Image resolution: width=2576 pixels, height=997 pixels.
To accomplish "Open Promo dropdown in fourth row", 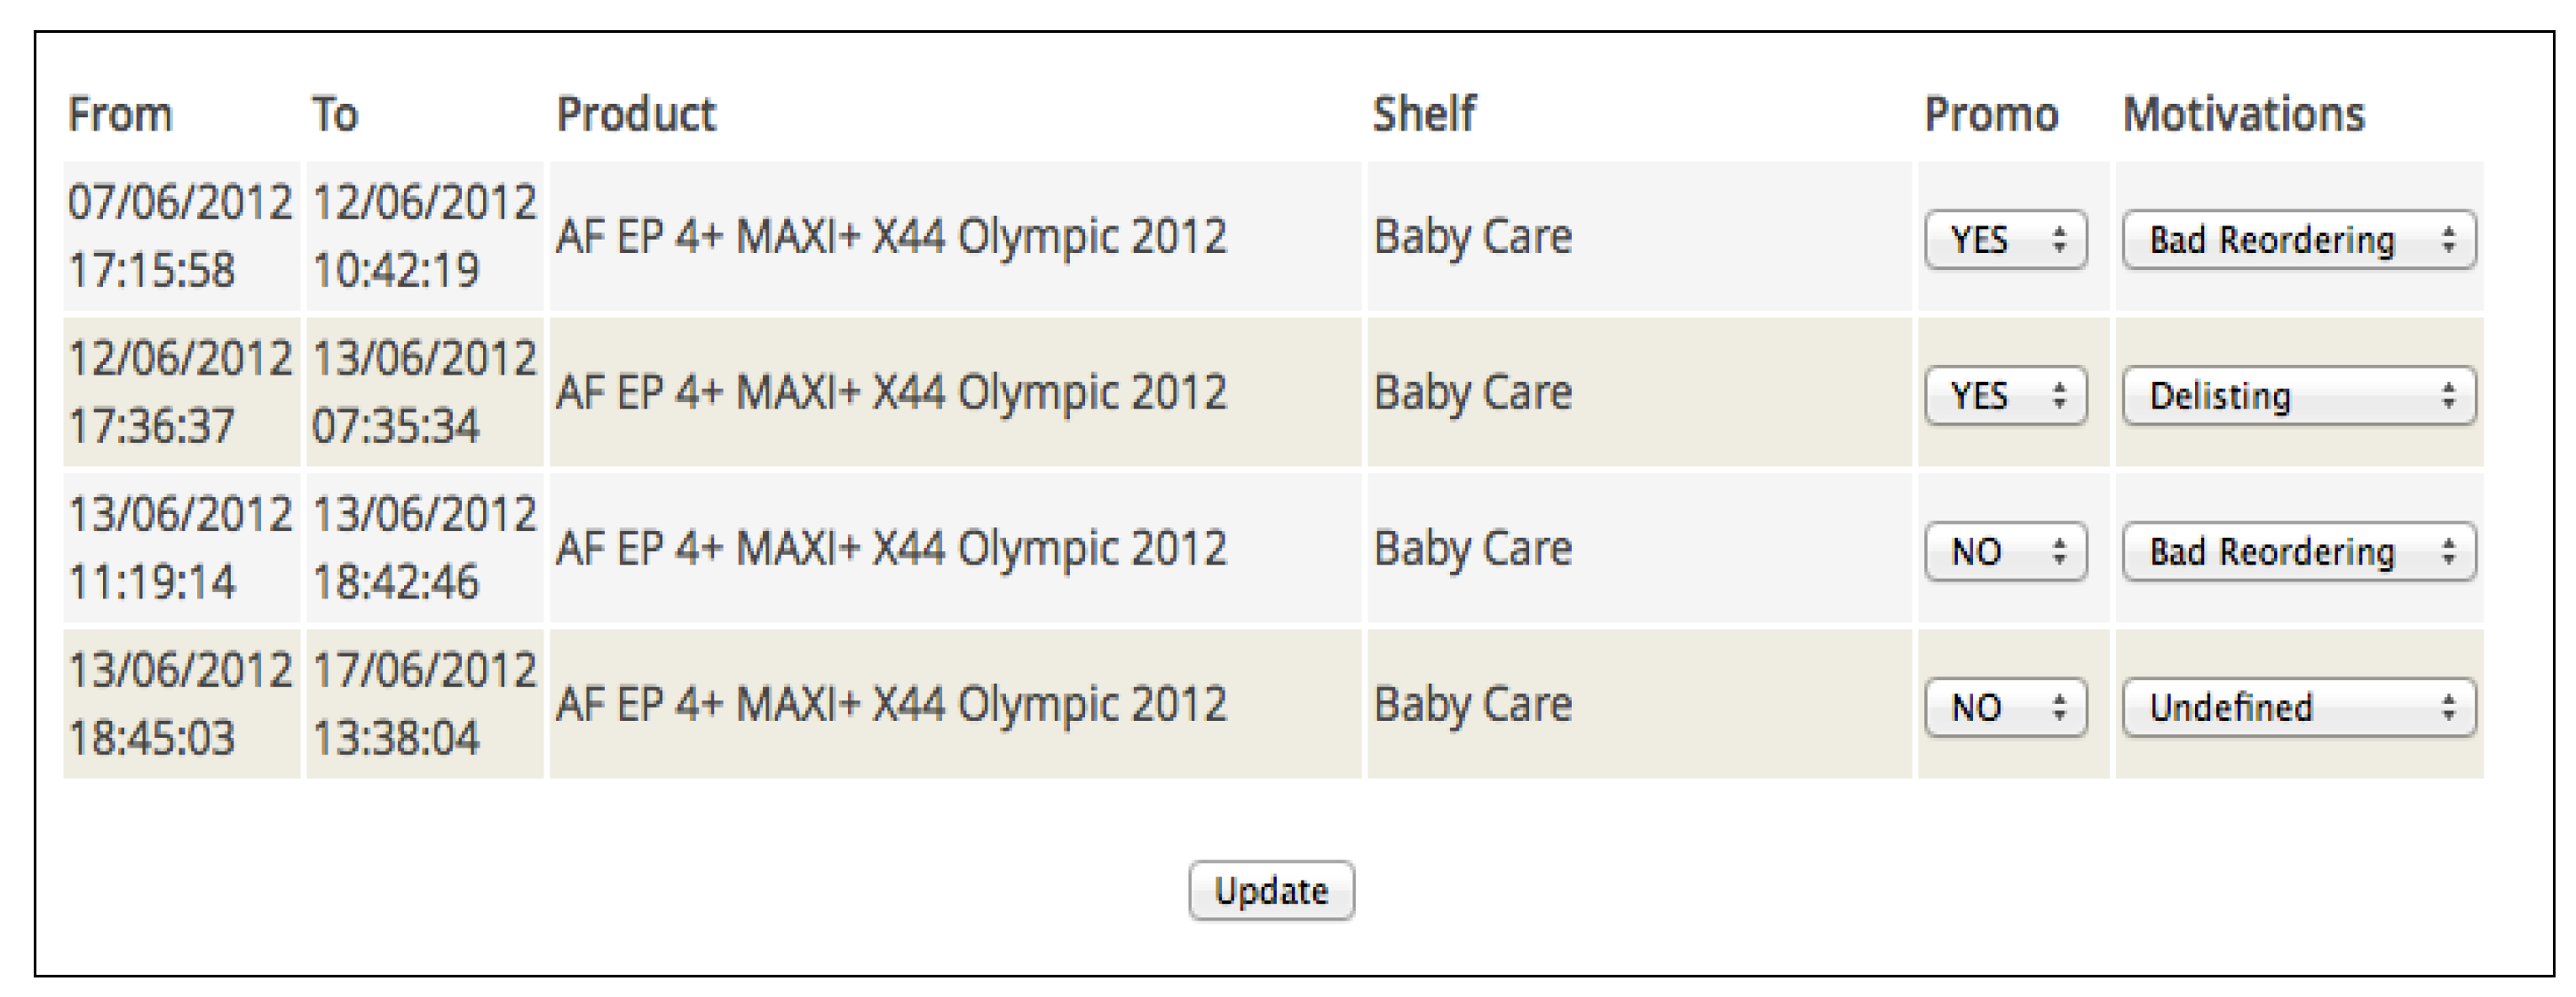I will pyautogui.click(x=2005, y=708).
